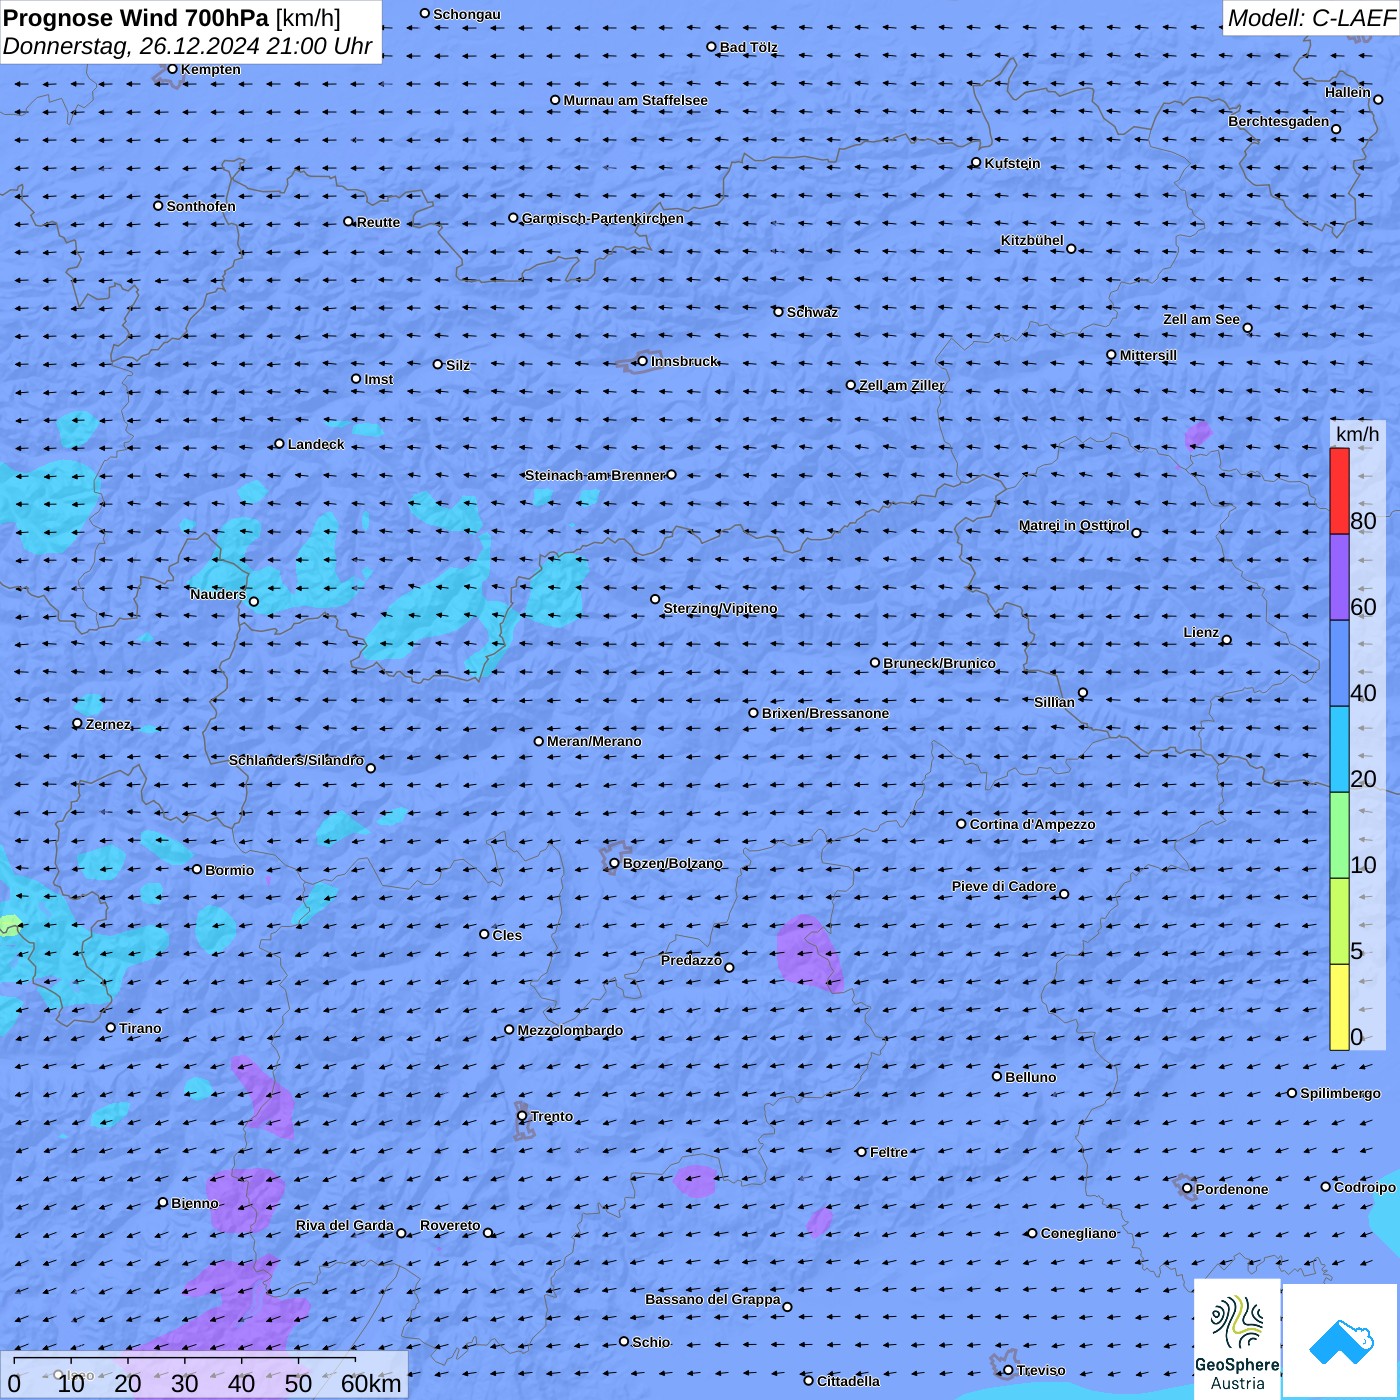Viewport: 1400px width, 1400px height.
Task: Select the Bozen/Bolzano city marker dot
Action: pyautogui.click(x=614, y=863)
